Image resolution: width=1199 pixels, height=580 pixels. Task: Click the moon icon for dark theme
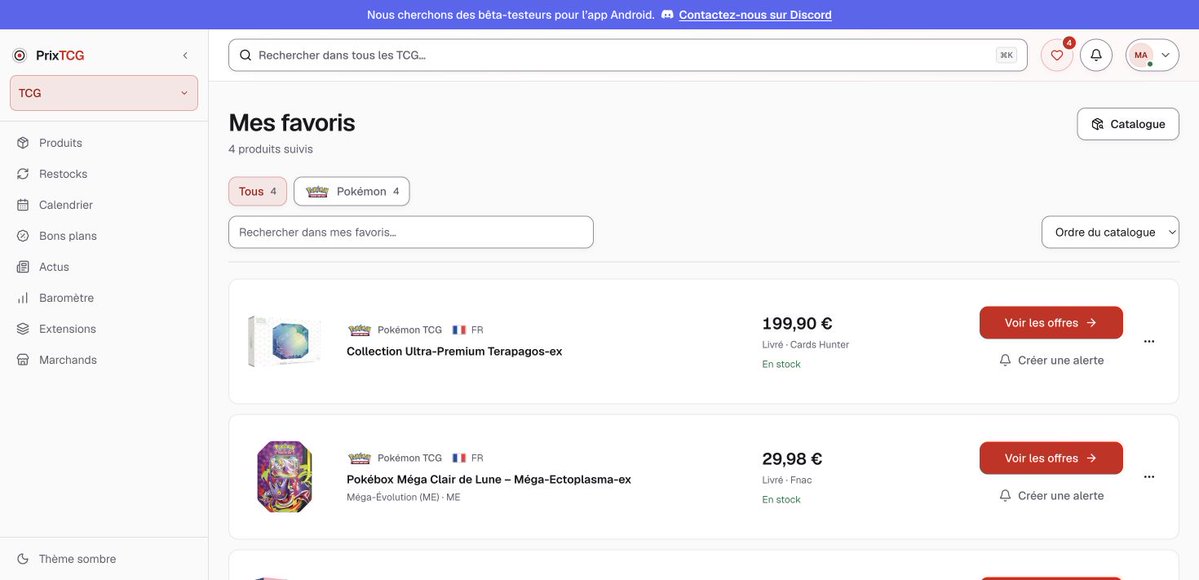tap(23, 559)
